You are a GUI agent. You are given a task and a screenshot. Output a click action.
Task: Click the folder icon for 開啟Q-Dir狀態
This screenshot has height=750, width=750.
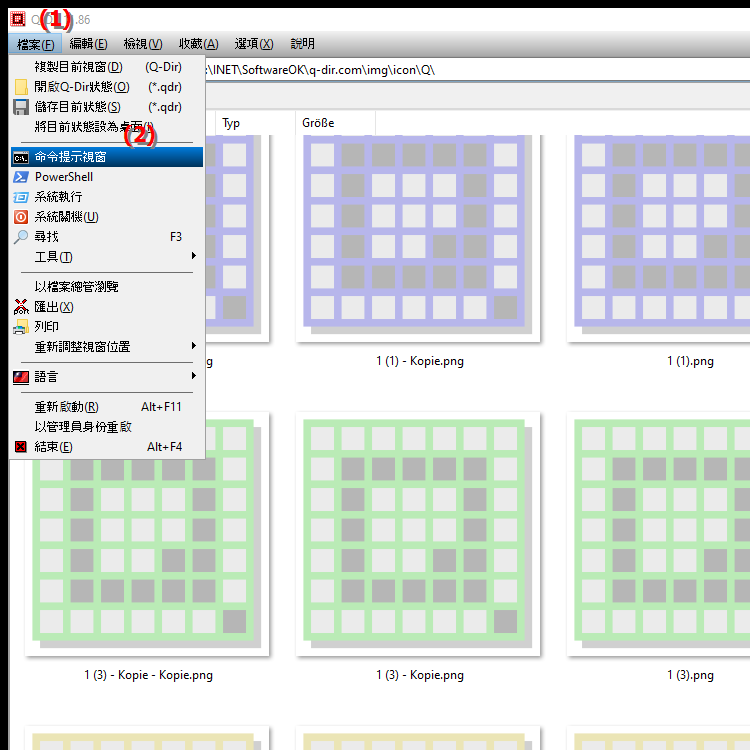[x=21, y=87]
